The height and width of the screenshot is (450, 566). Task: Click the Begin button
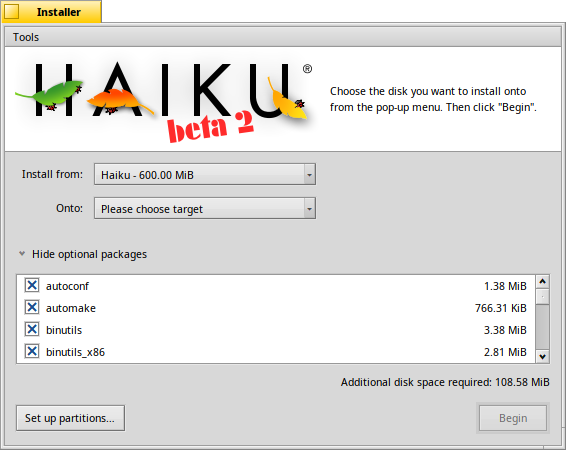[513, 418]
